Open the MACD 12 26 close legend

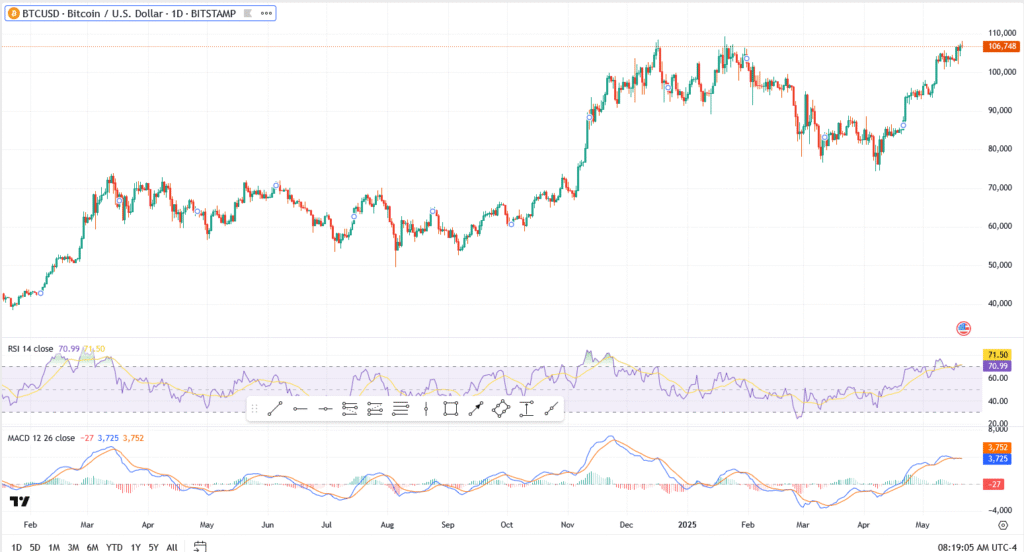click(42, 437)
